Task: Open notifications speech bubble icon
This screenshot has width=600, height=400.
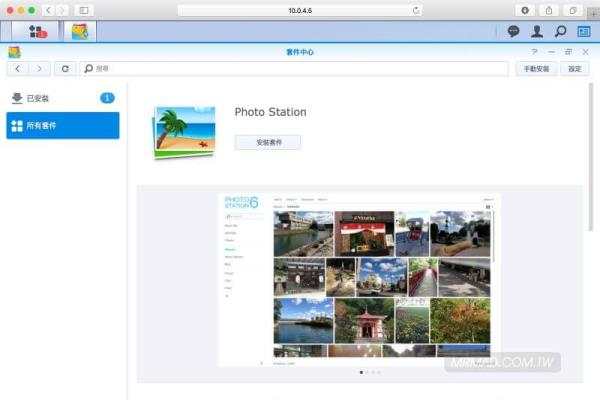Action: click(514, 31)
